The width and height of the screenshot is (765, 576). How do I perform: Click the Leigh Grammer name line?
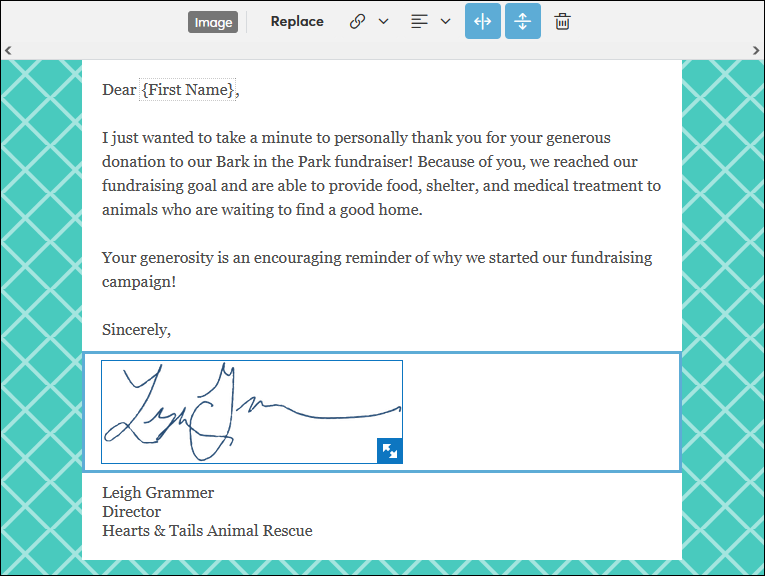click(x=158, y=492)
